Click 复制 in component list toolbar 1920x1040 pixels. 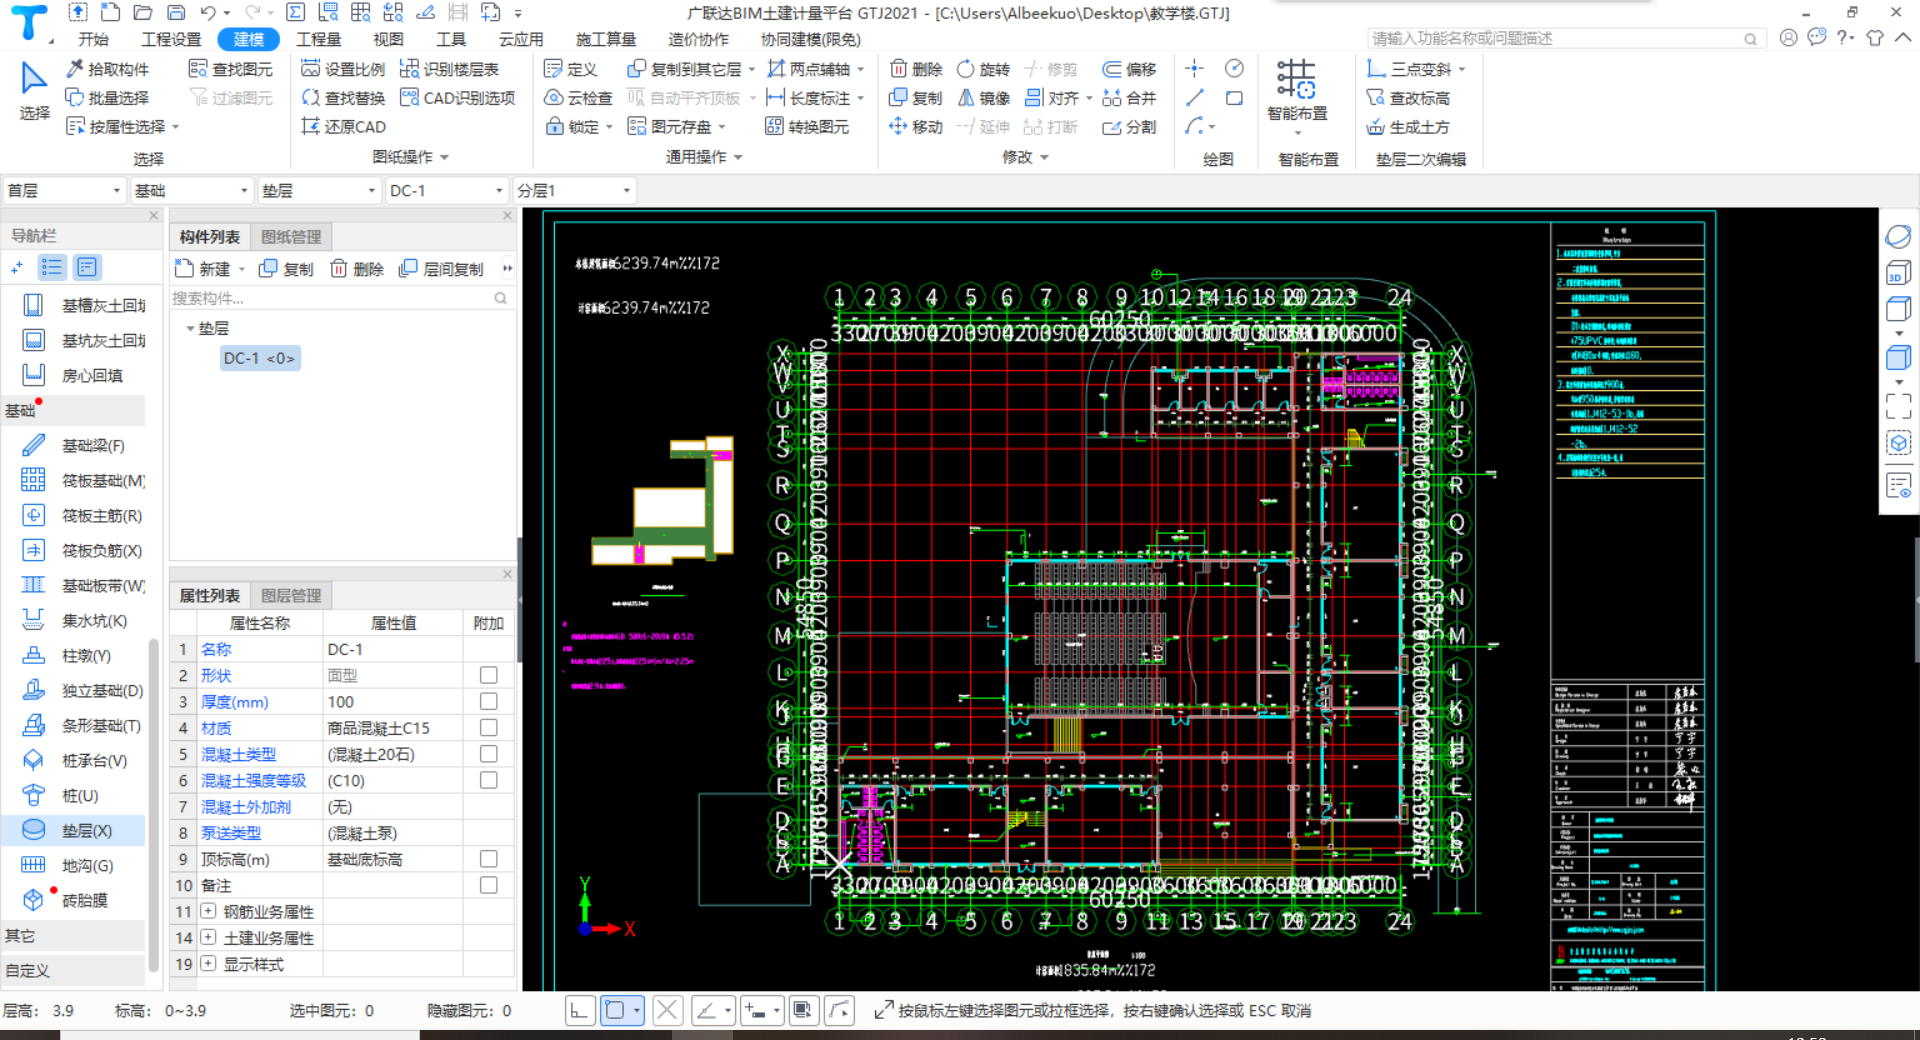tap(286, 268)
